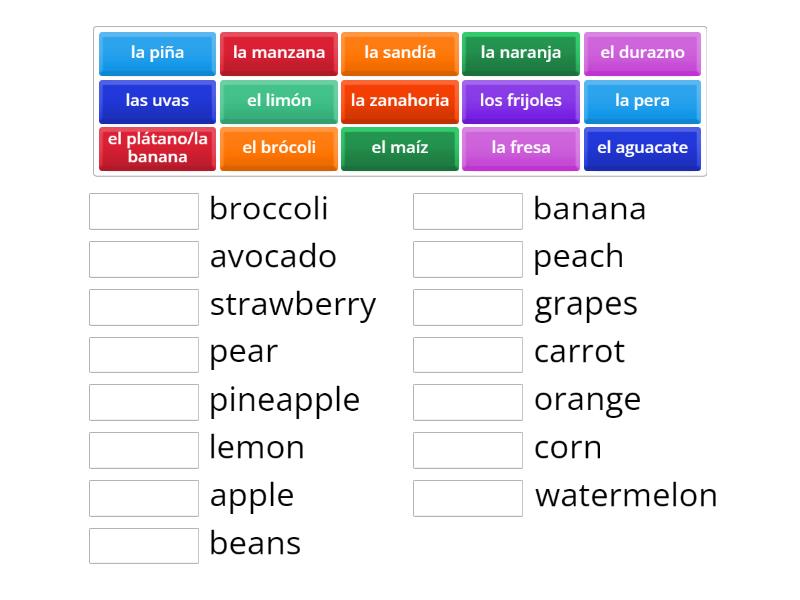Image resolution: width=800 pixels, height=600 pixels.
Task: Click the "el limón" tile
Action: [x=278, y=101]
